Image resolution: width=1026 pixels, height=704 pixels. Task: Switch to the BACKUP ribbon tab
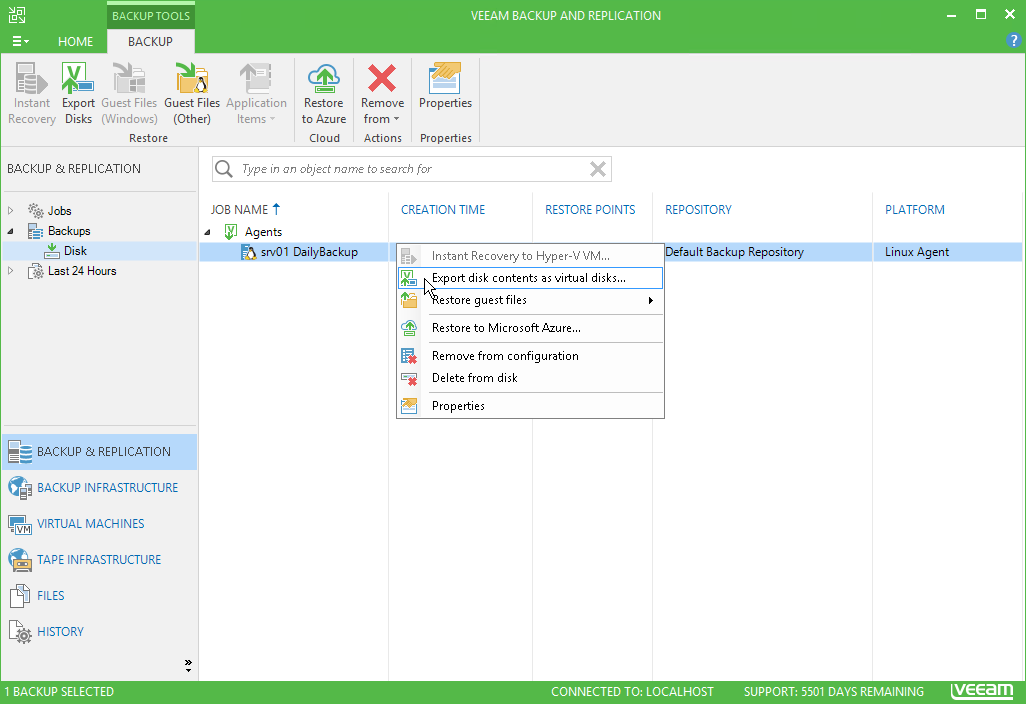[x=150, y=41]
